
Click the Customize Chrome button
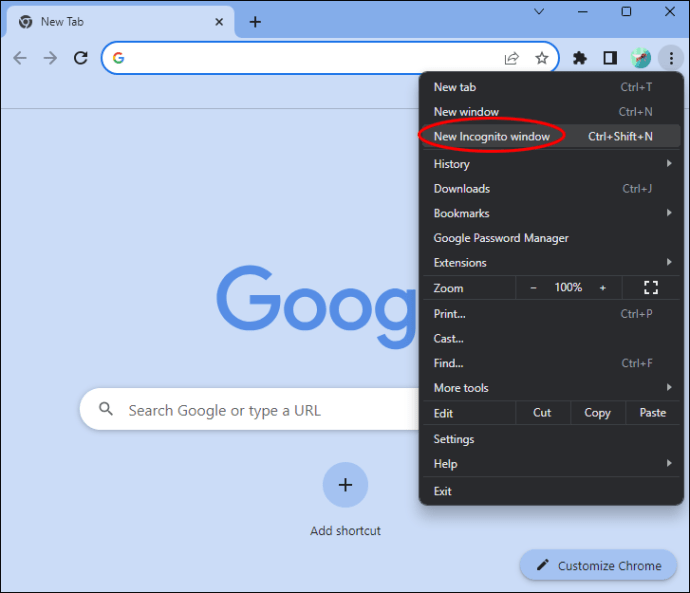tap(598, 565)
